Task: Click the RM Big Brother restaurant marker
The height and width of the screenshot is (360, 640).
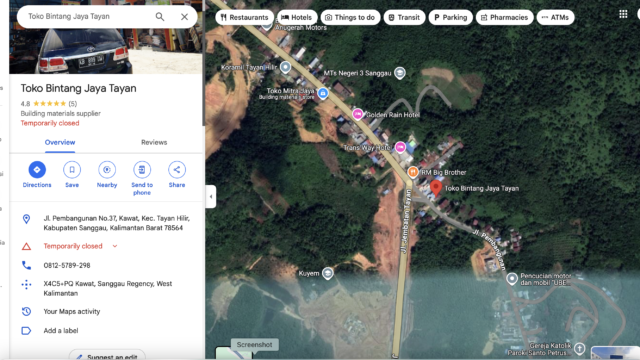Action: 413,172
